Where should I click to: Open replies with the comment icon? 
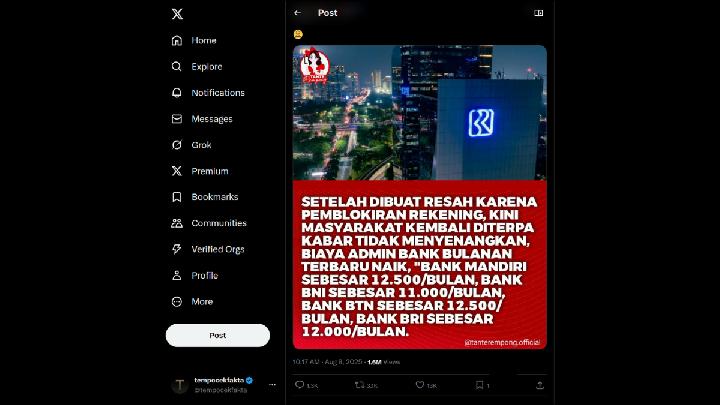point(299,385)
